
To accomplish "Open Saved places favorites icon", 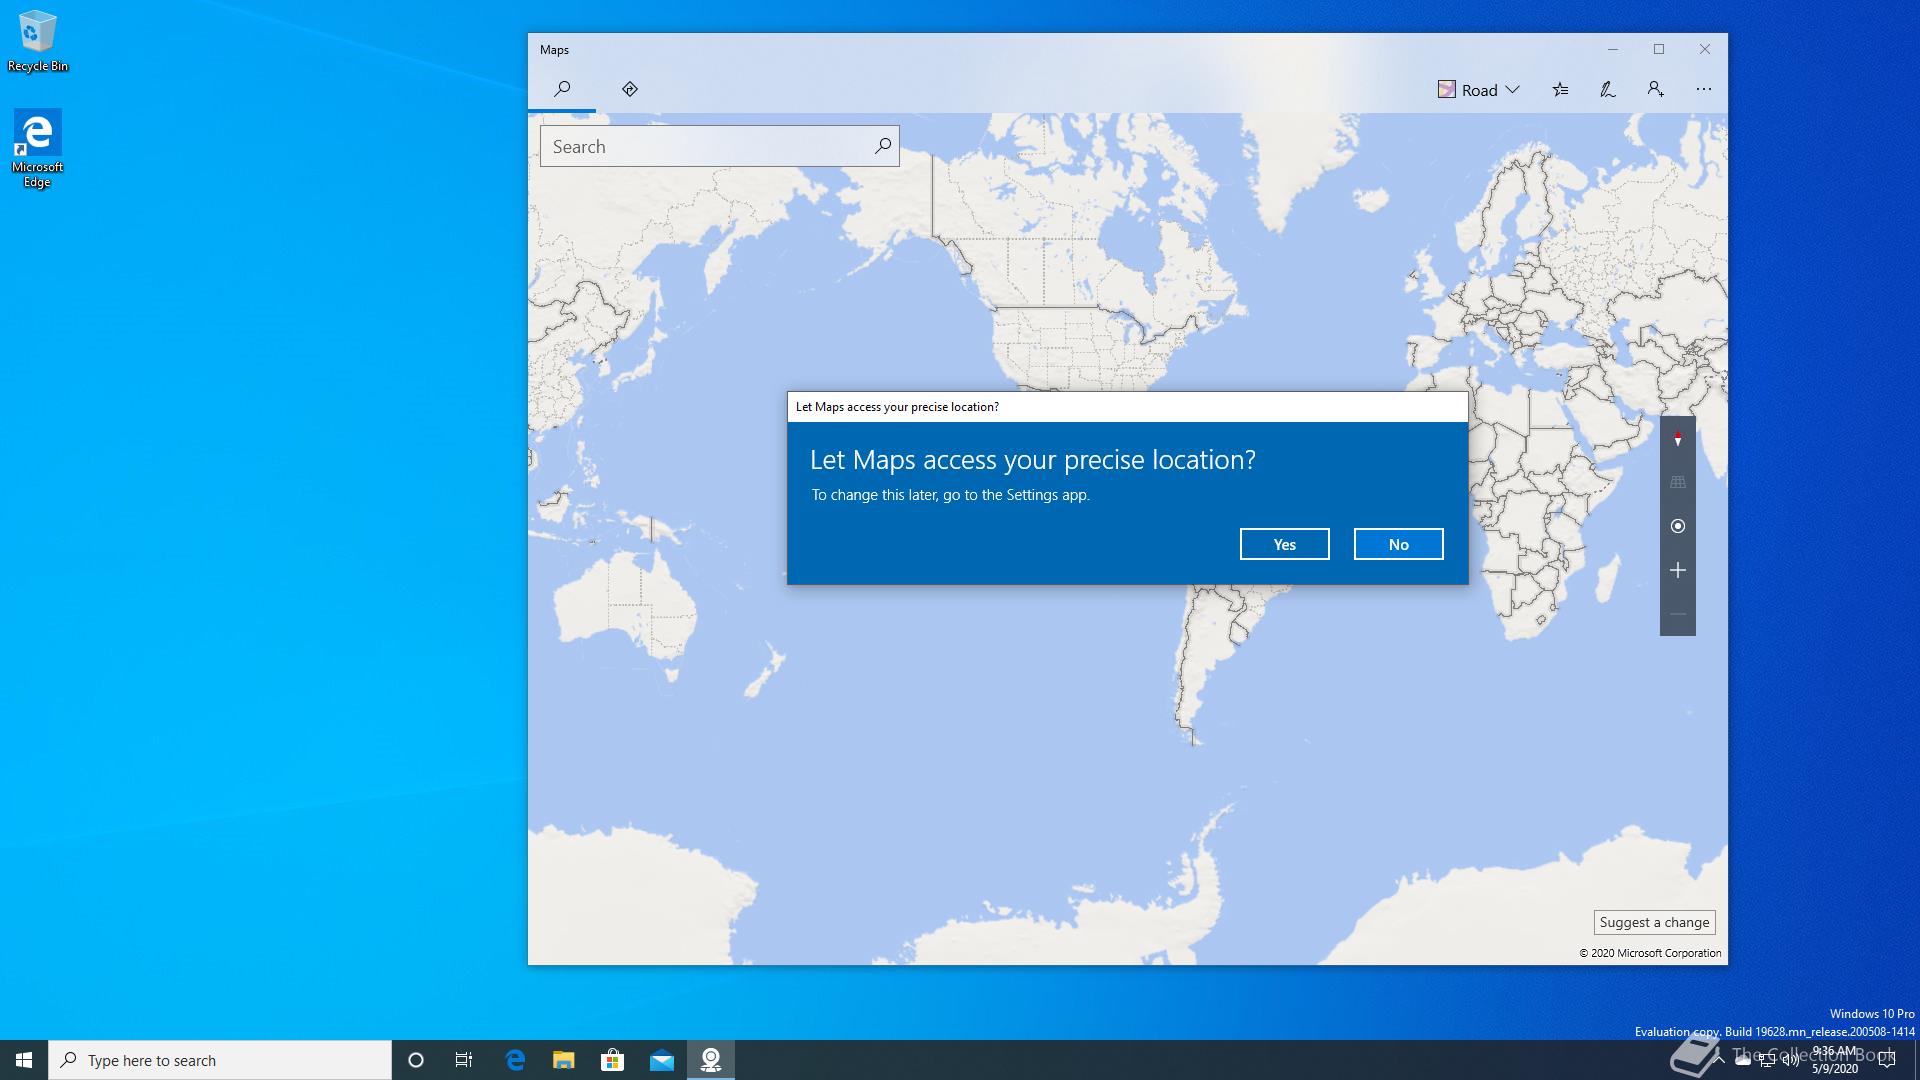I will coord(1560,90).
